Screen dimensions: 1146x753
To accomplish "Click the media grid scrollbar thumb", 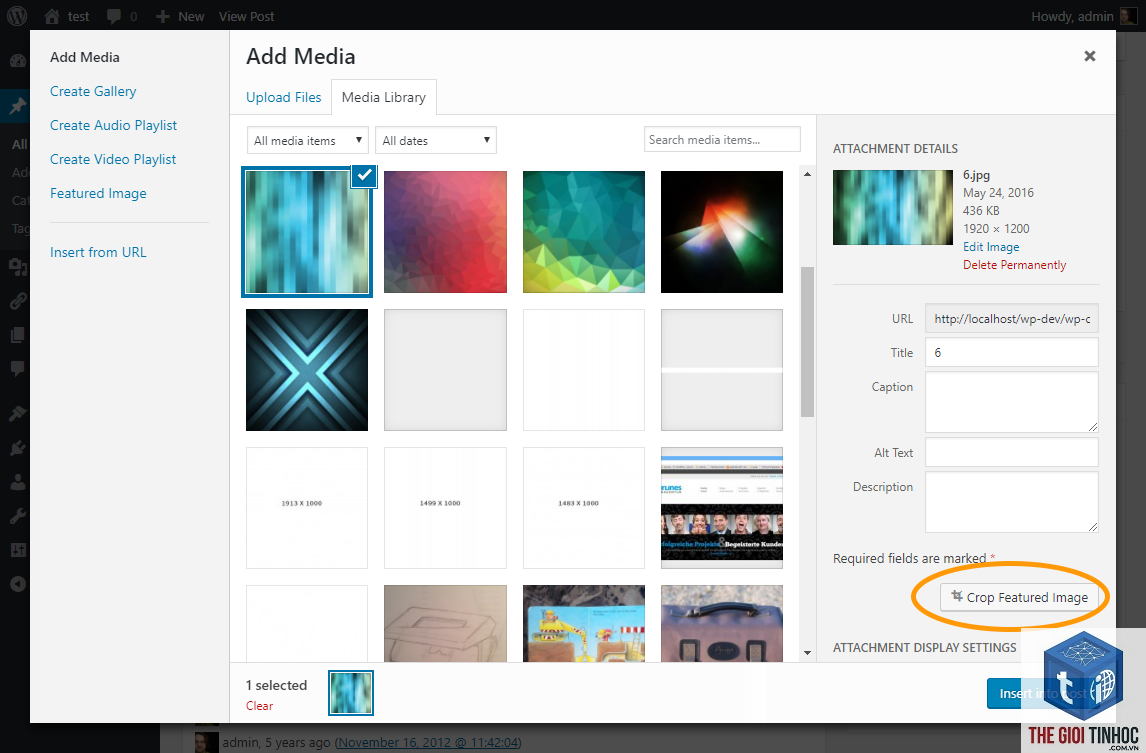I will tap(807, 342).
